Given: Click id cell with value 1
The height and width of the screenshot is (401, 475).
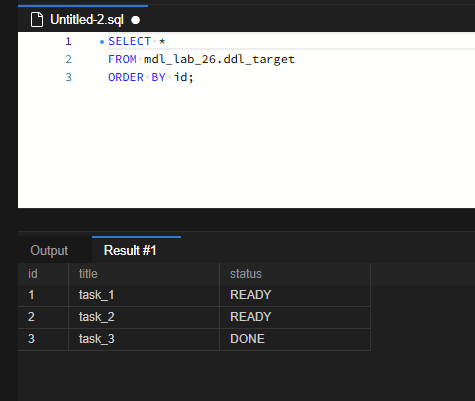Looking at the screenshot, I should click(x=43, y=295).
